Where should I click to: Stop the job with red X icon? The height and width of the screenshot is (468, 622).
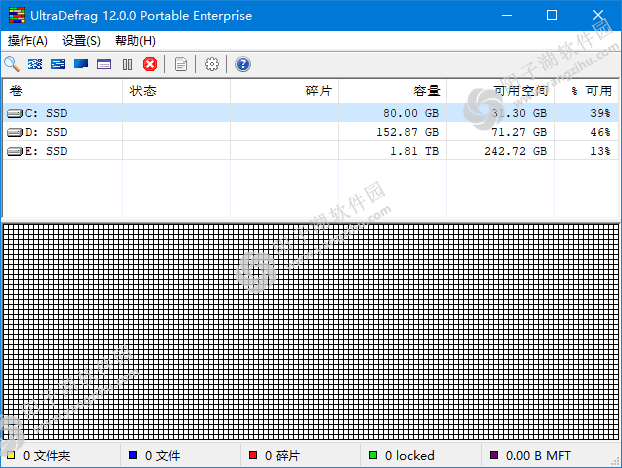click(150, 64)
